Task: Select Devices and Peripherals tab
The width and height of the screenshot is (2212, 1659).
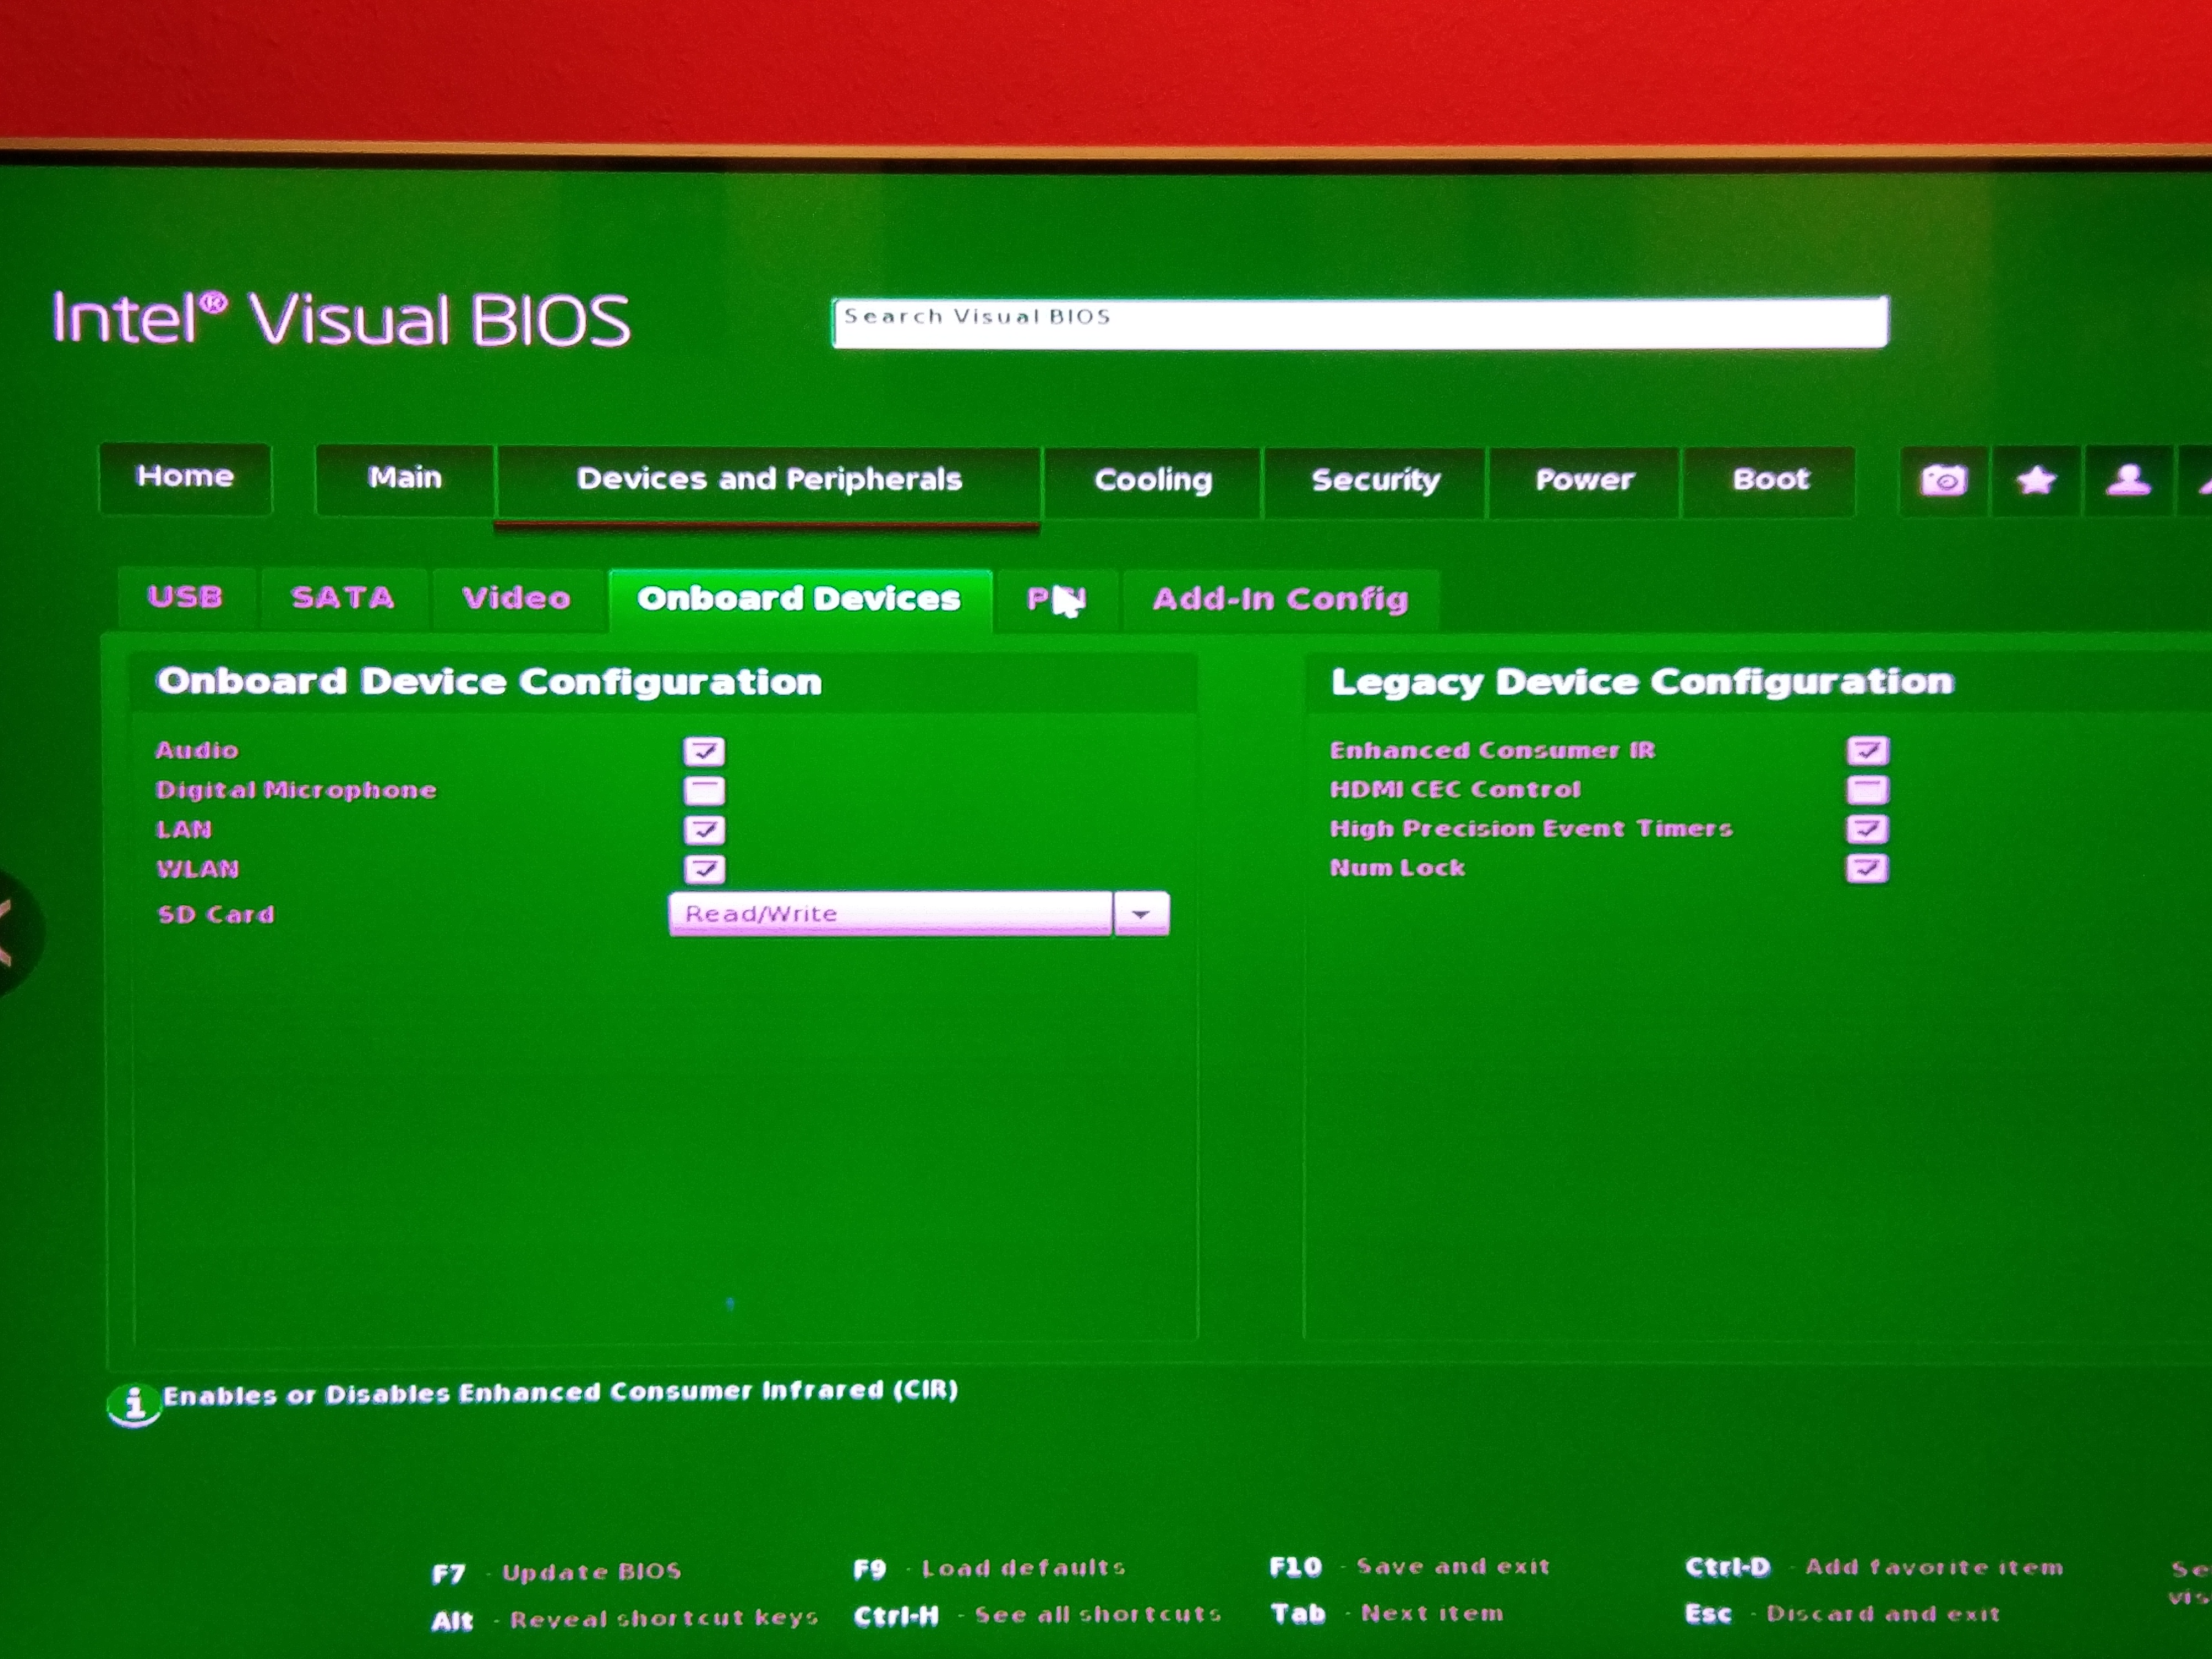Action: click(768, 482)
